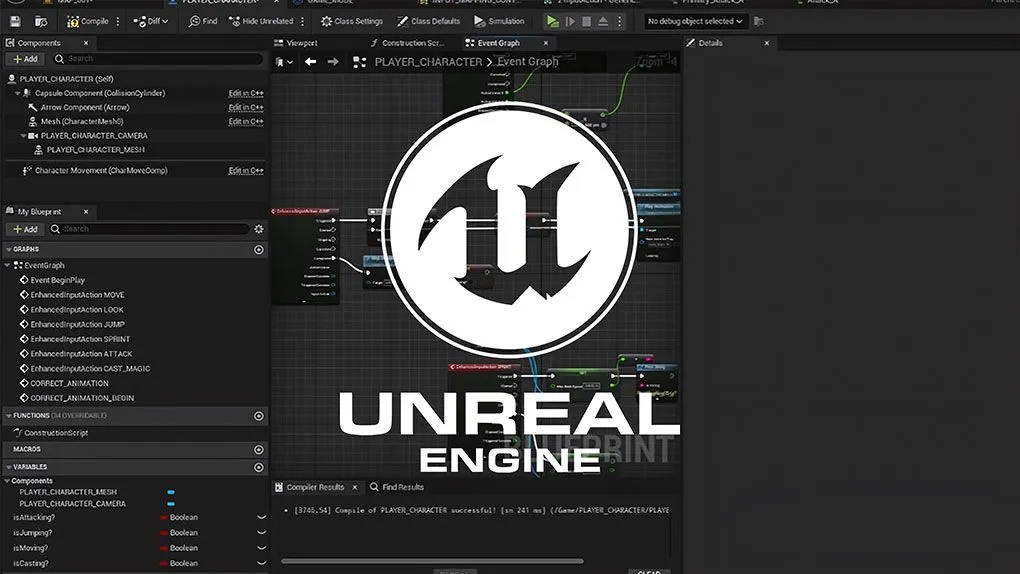Collapse PLAYER_CHARACTER_CAMERA node

23,136
